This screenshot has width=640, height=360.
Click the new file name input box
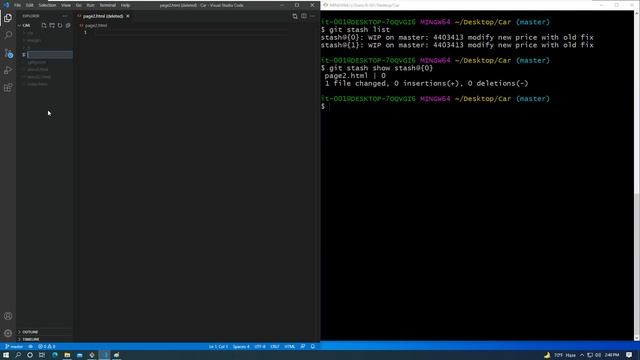coord(50,55)
